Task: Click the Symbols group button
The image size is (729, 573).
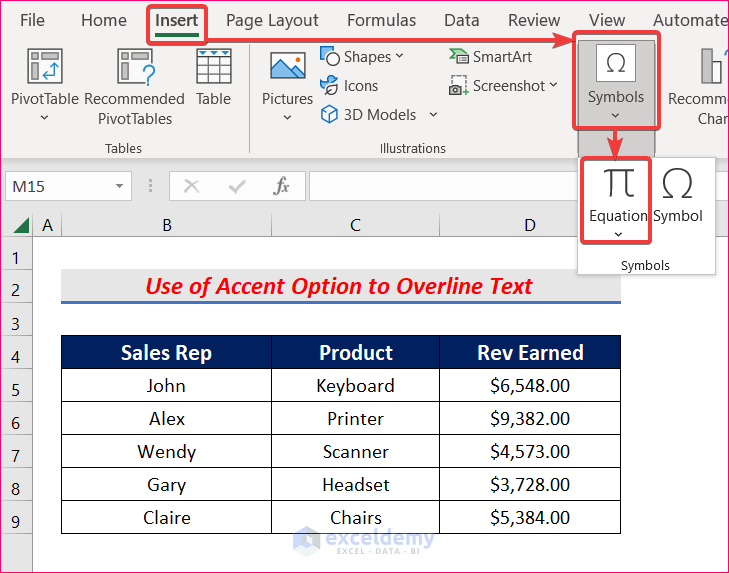Action: coord(615,80)
